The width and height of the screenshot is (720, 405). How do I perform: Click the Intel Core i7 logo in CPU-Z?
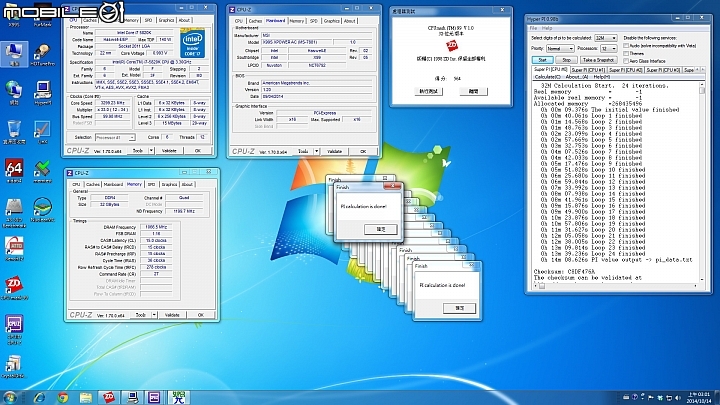click(x=192, y=43)
